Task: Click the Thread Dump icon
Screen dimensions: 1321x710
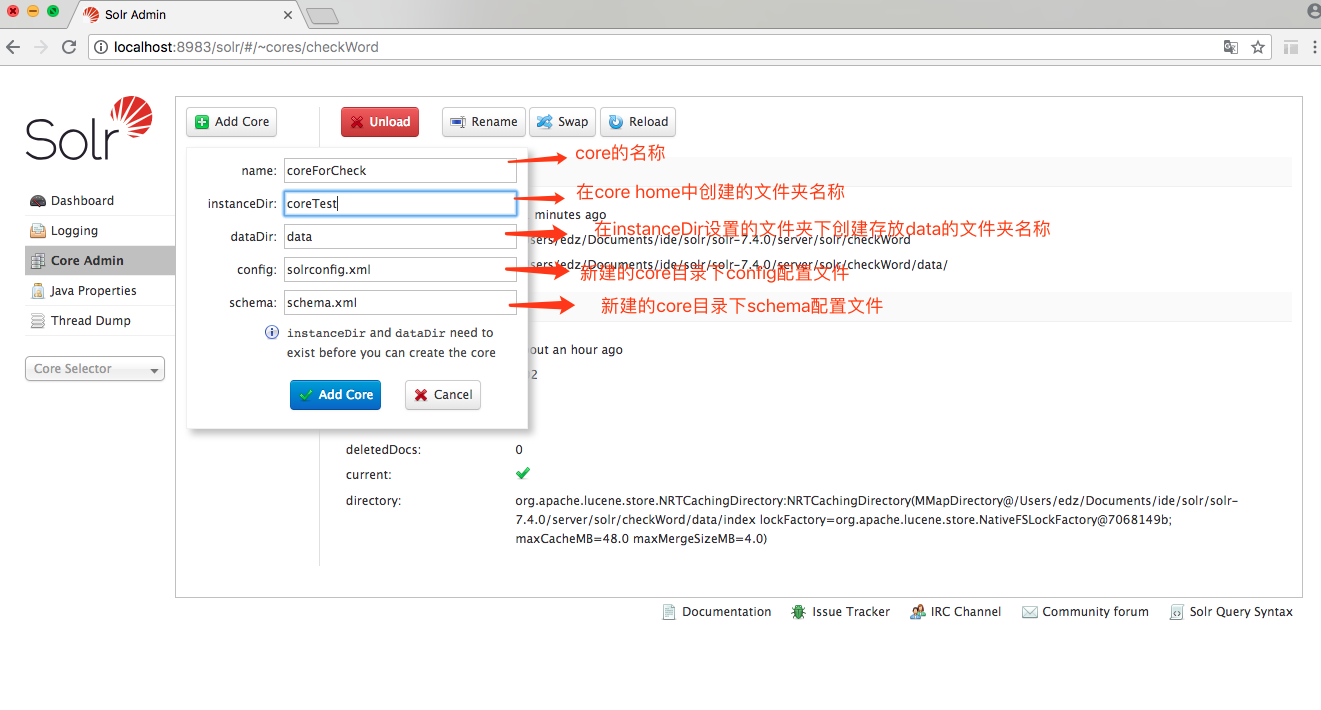Action: pyautogui.click(x=38, y=321)
